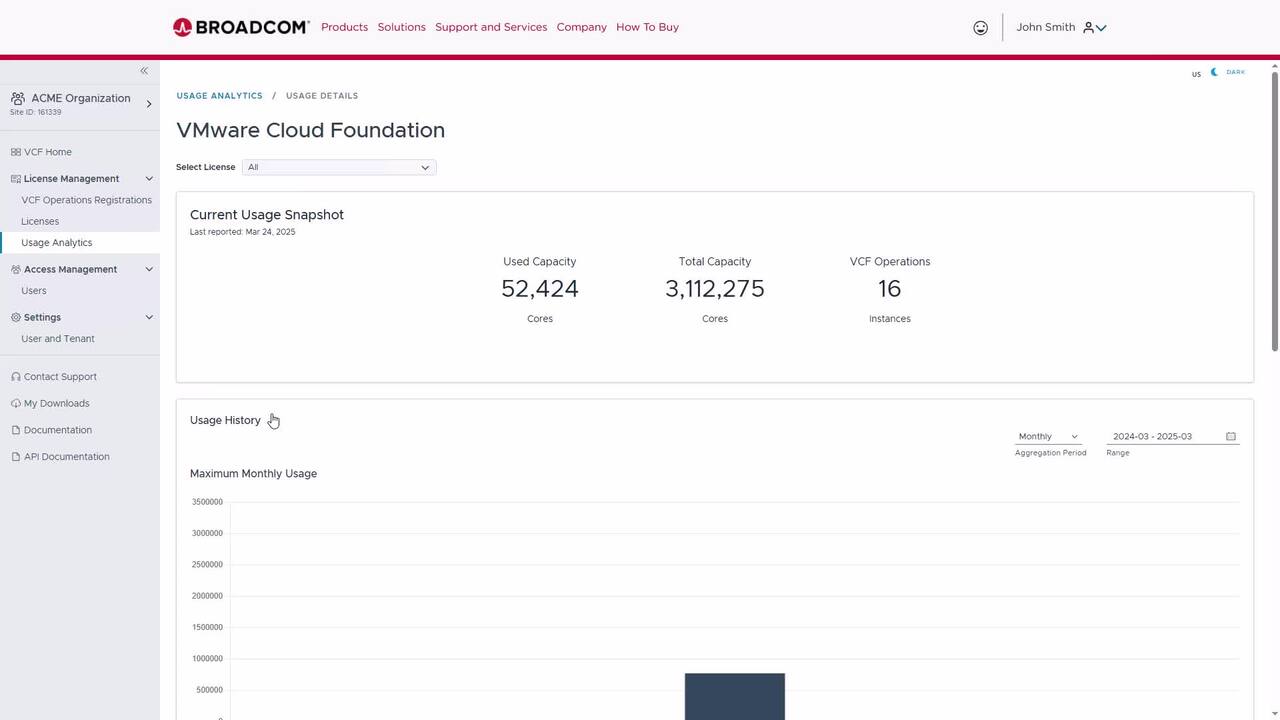
Task: Open the Monthly aggregation period dropdown
Action: (x=1047, y=437)
